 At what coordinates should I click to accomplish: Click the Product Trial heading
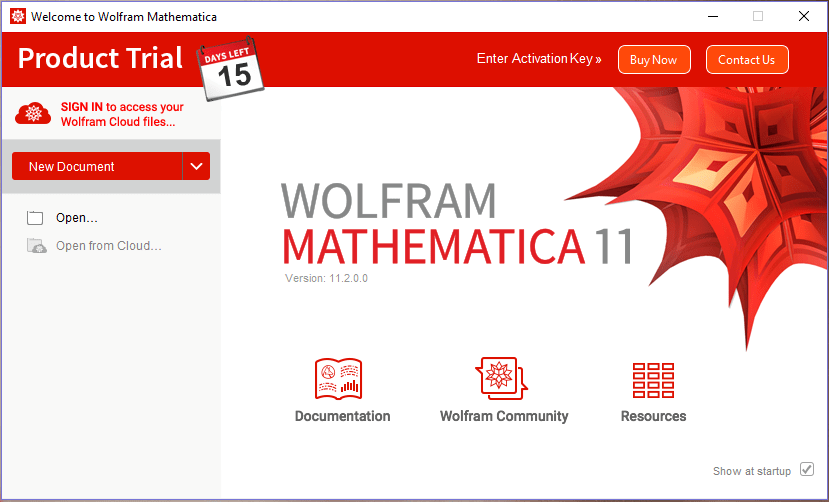100,58
